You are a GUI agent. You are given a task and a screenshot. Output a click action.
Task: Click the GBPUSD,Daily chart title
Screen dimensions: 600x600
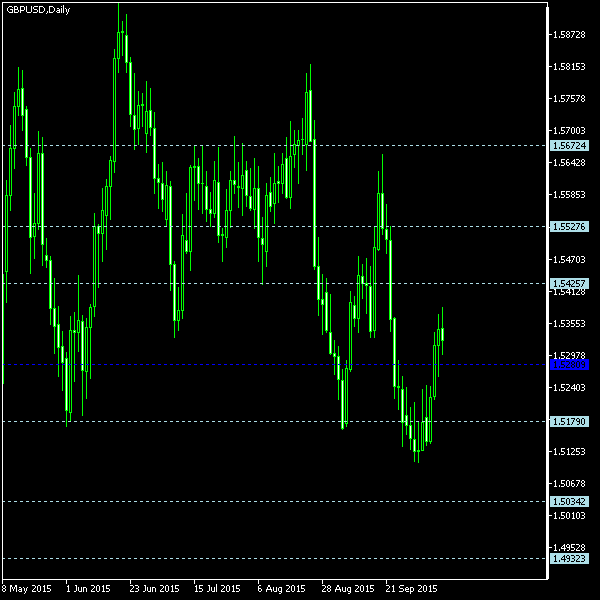click(x=38, y=10)
